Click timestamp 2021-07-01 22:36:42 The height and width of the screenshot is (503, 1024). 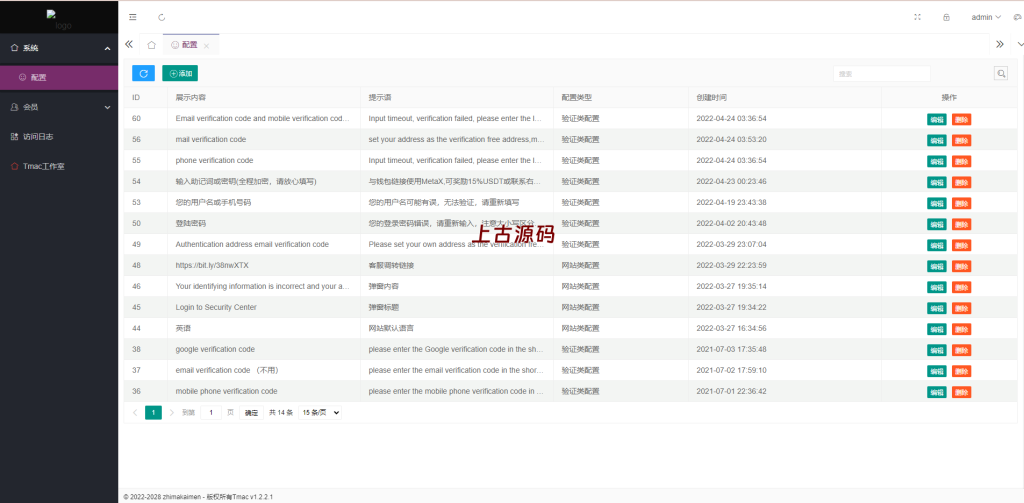coord(731,391)
